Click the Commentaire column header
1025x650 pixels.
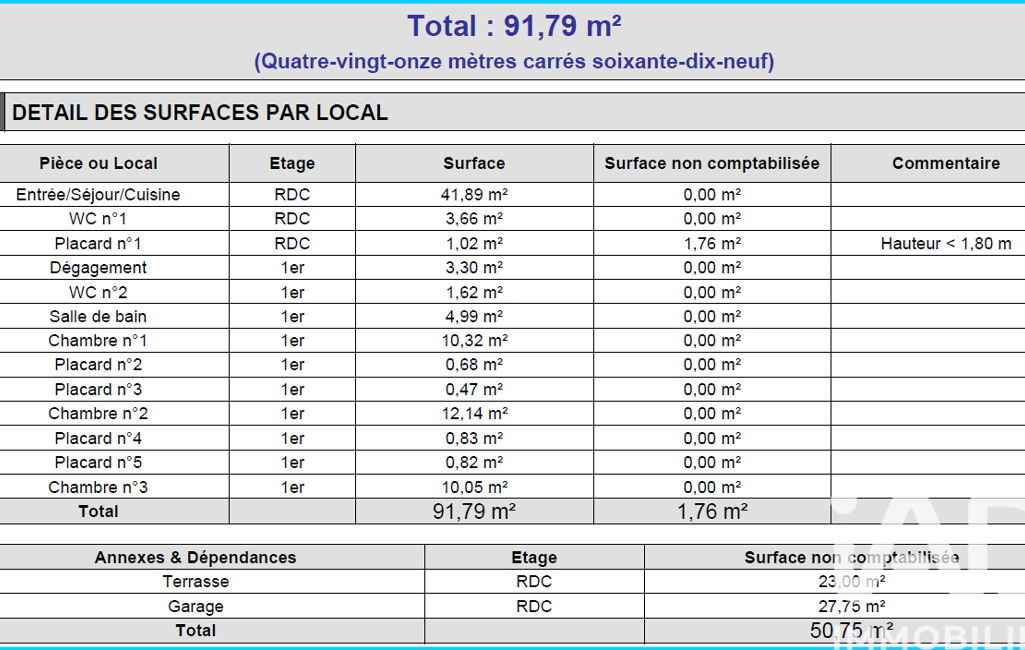(945, 163)
